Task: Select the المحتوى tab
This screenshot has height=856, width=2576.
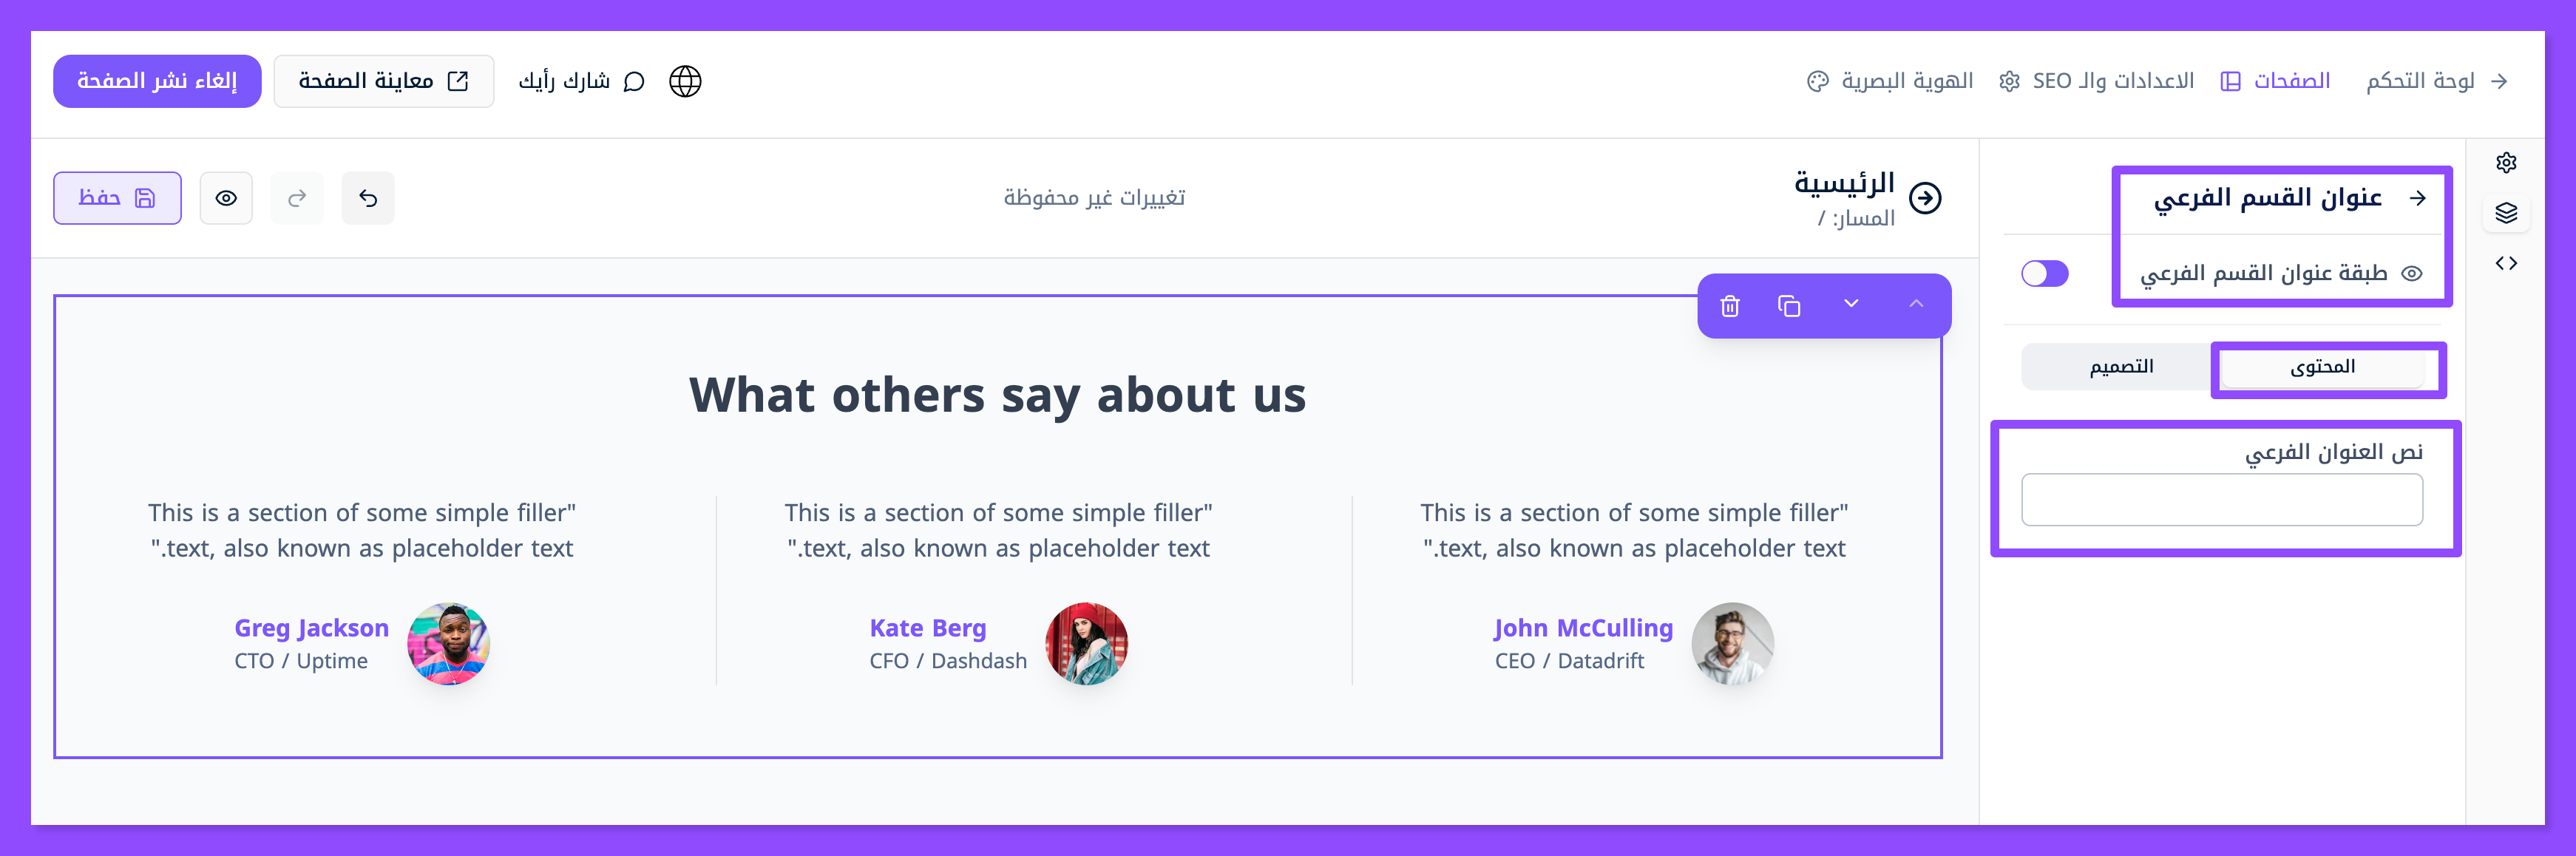Action: coord(2322,367)
